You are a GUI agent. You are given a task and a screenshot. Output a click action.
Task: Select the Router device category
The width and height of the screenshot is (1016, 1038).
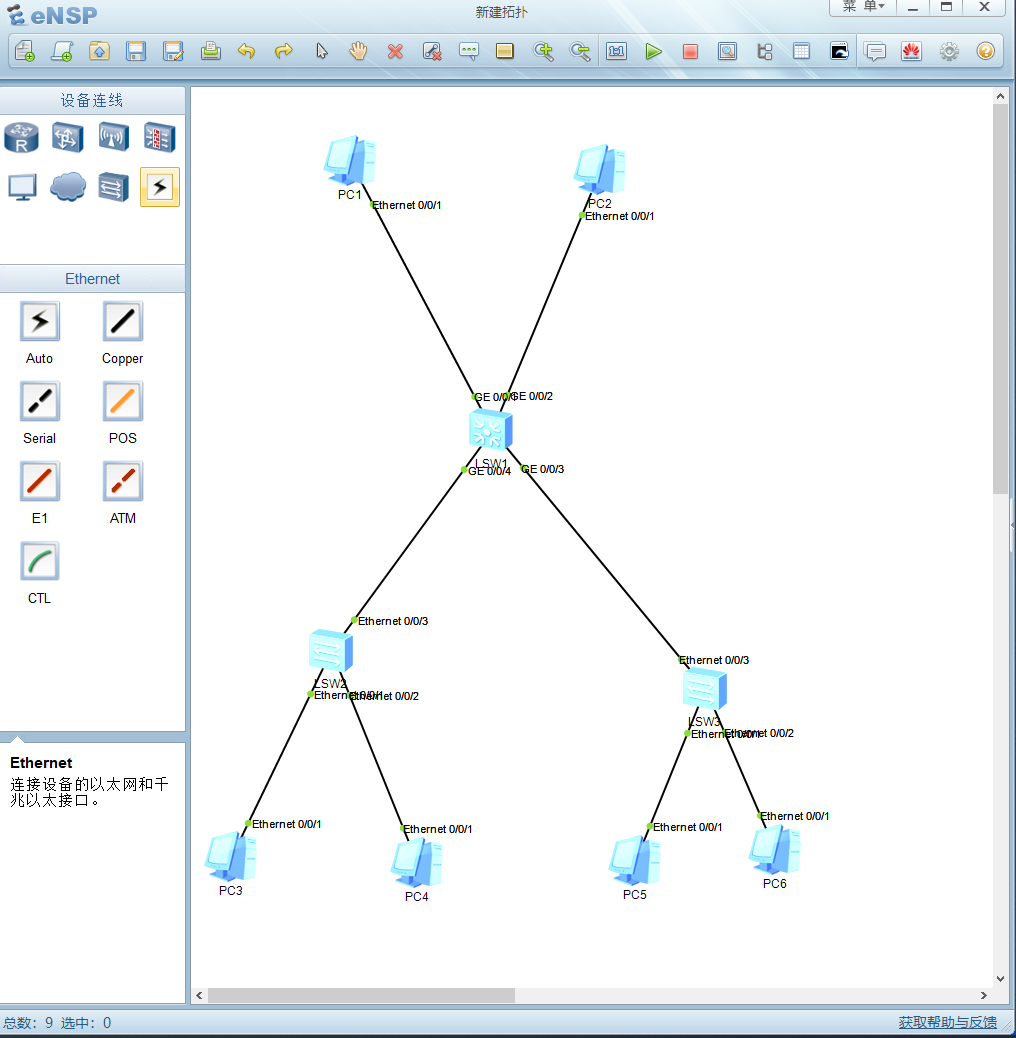point(21,137)
